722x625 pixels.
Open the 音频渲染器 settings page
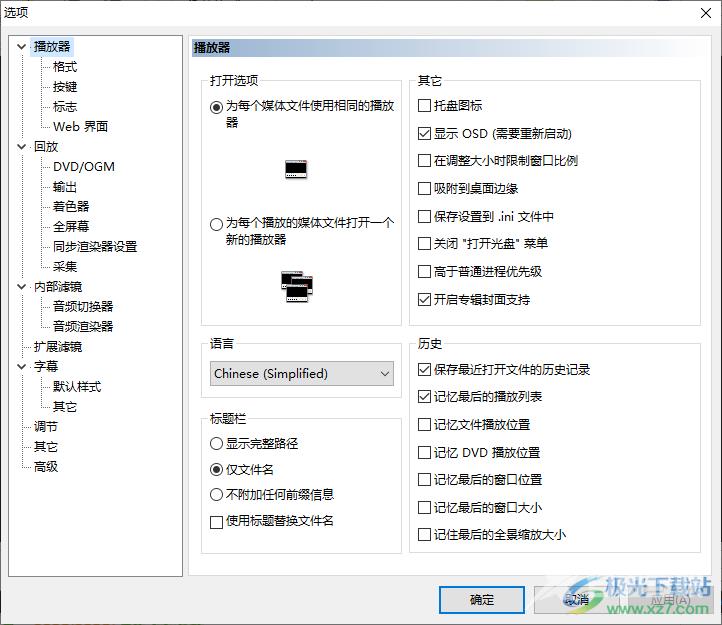[83, 327]
